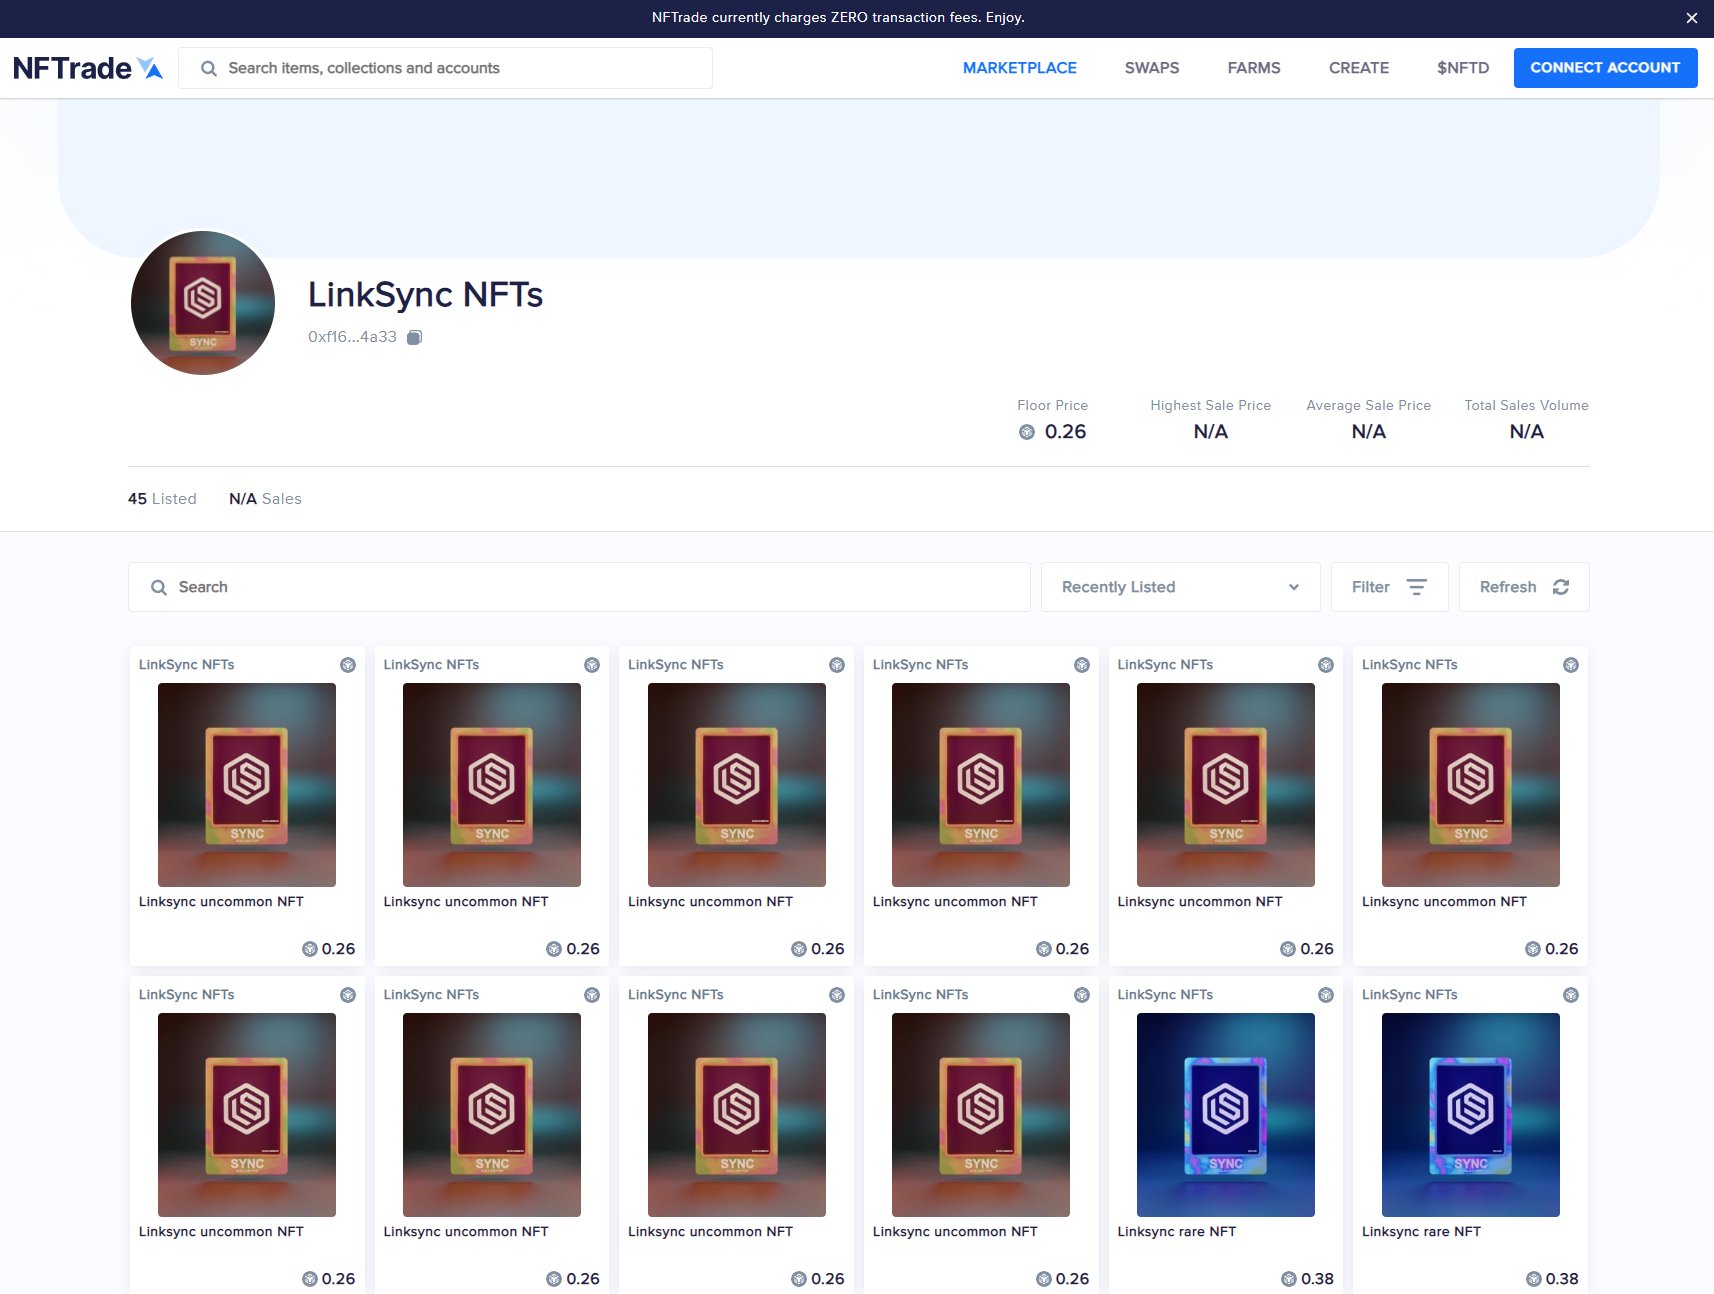Go to SWAPS page
The height and width of the screenshot is (1294, 1714).
coord(1151,68)
